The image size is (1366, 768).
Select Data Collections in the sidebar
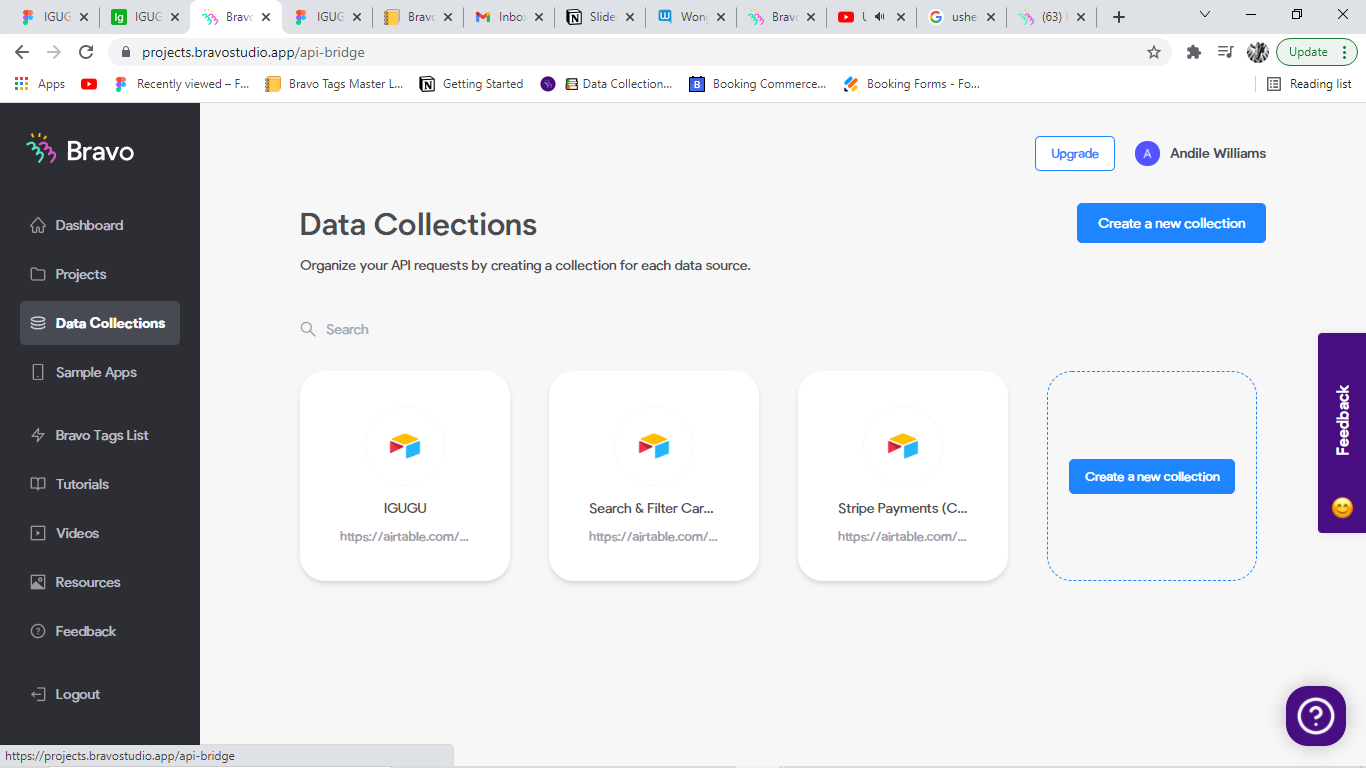click(100, 323)
